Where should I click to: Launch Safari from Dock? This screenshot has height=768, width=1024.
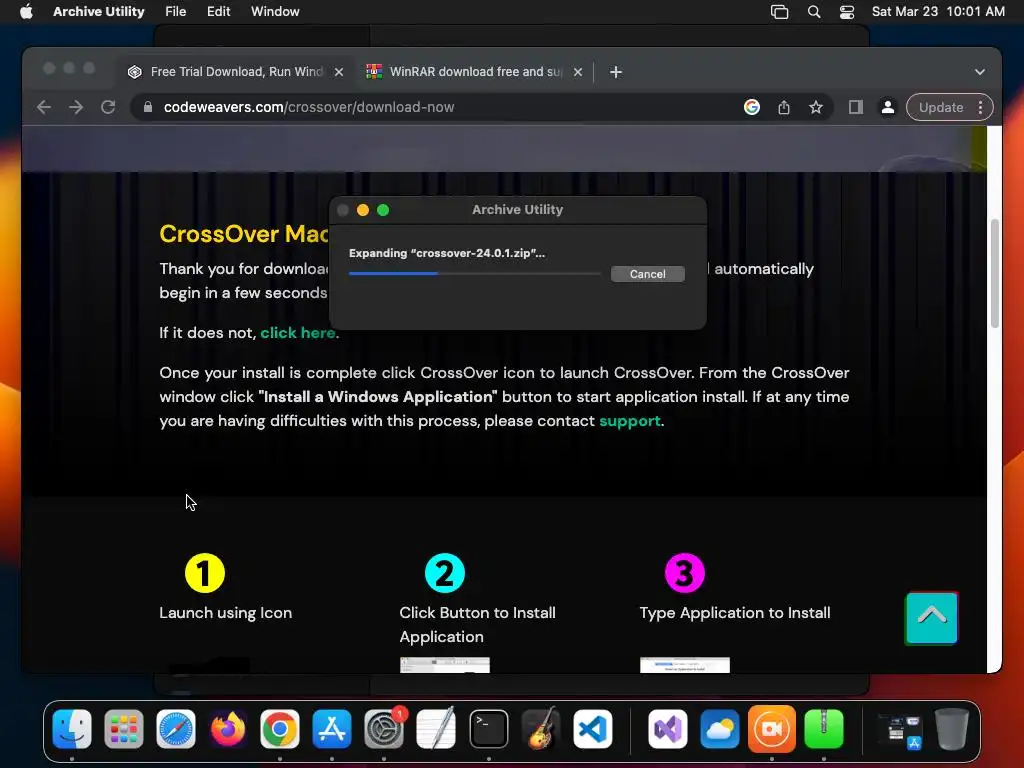[176, 729]
